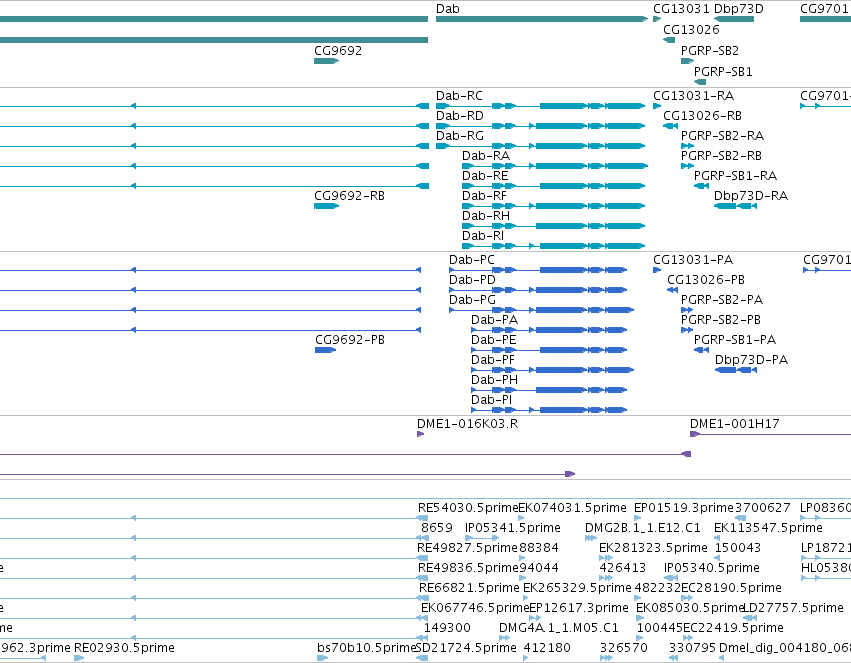Select the bs70b10.5prime EST label

point(366,648)
